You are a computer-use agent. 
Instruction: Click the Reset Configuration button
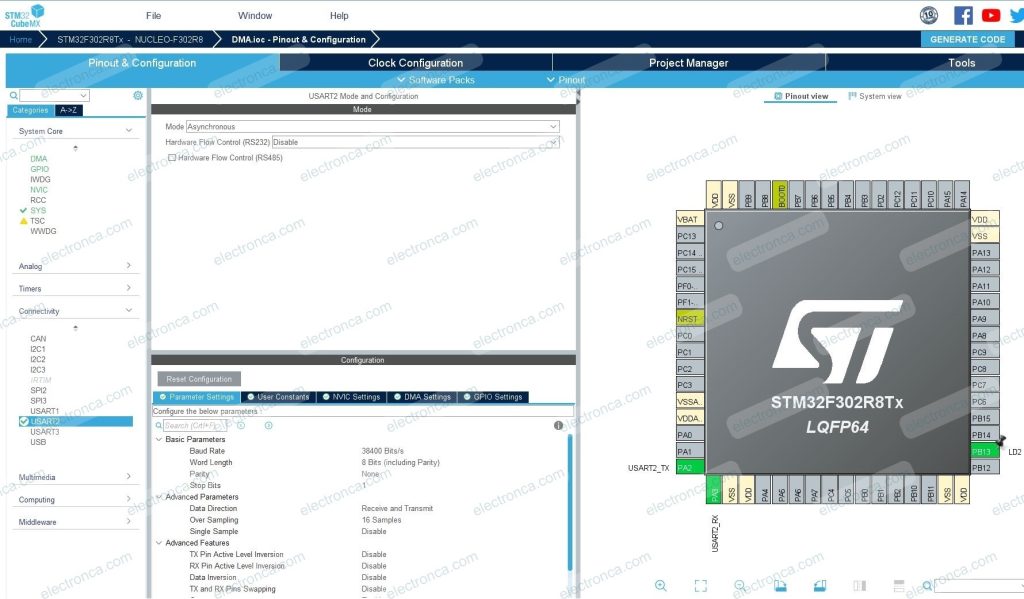199,379
